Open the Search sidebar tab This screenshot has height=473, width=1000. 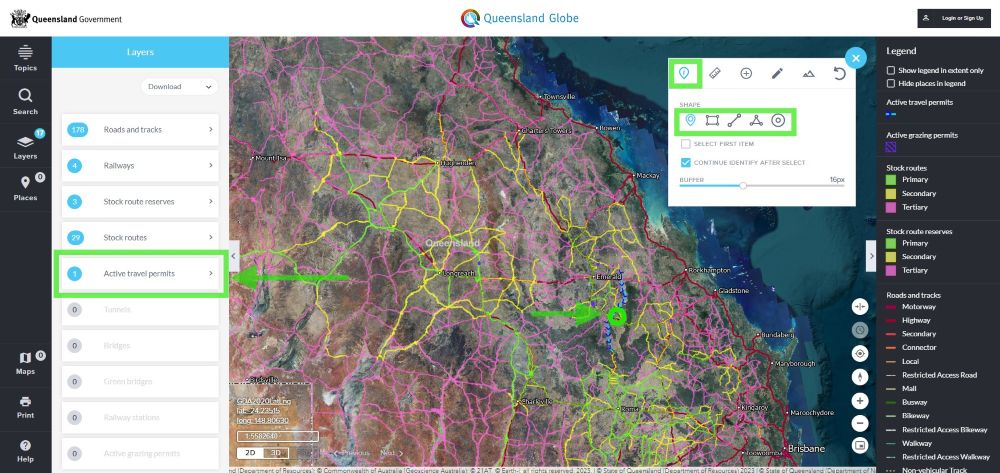pyautogui.click(x=25, y=101)
